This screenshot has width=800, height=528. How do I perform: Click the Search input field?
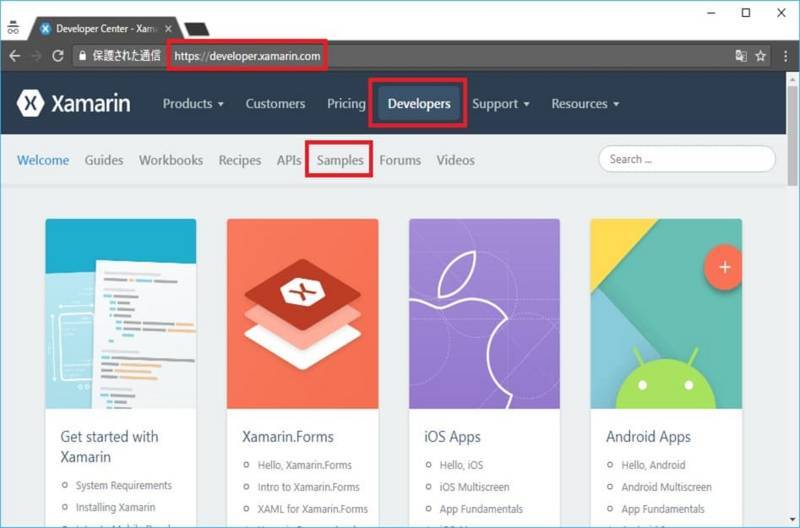pyautogui.click(x=687, y=159)
